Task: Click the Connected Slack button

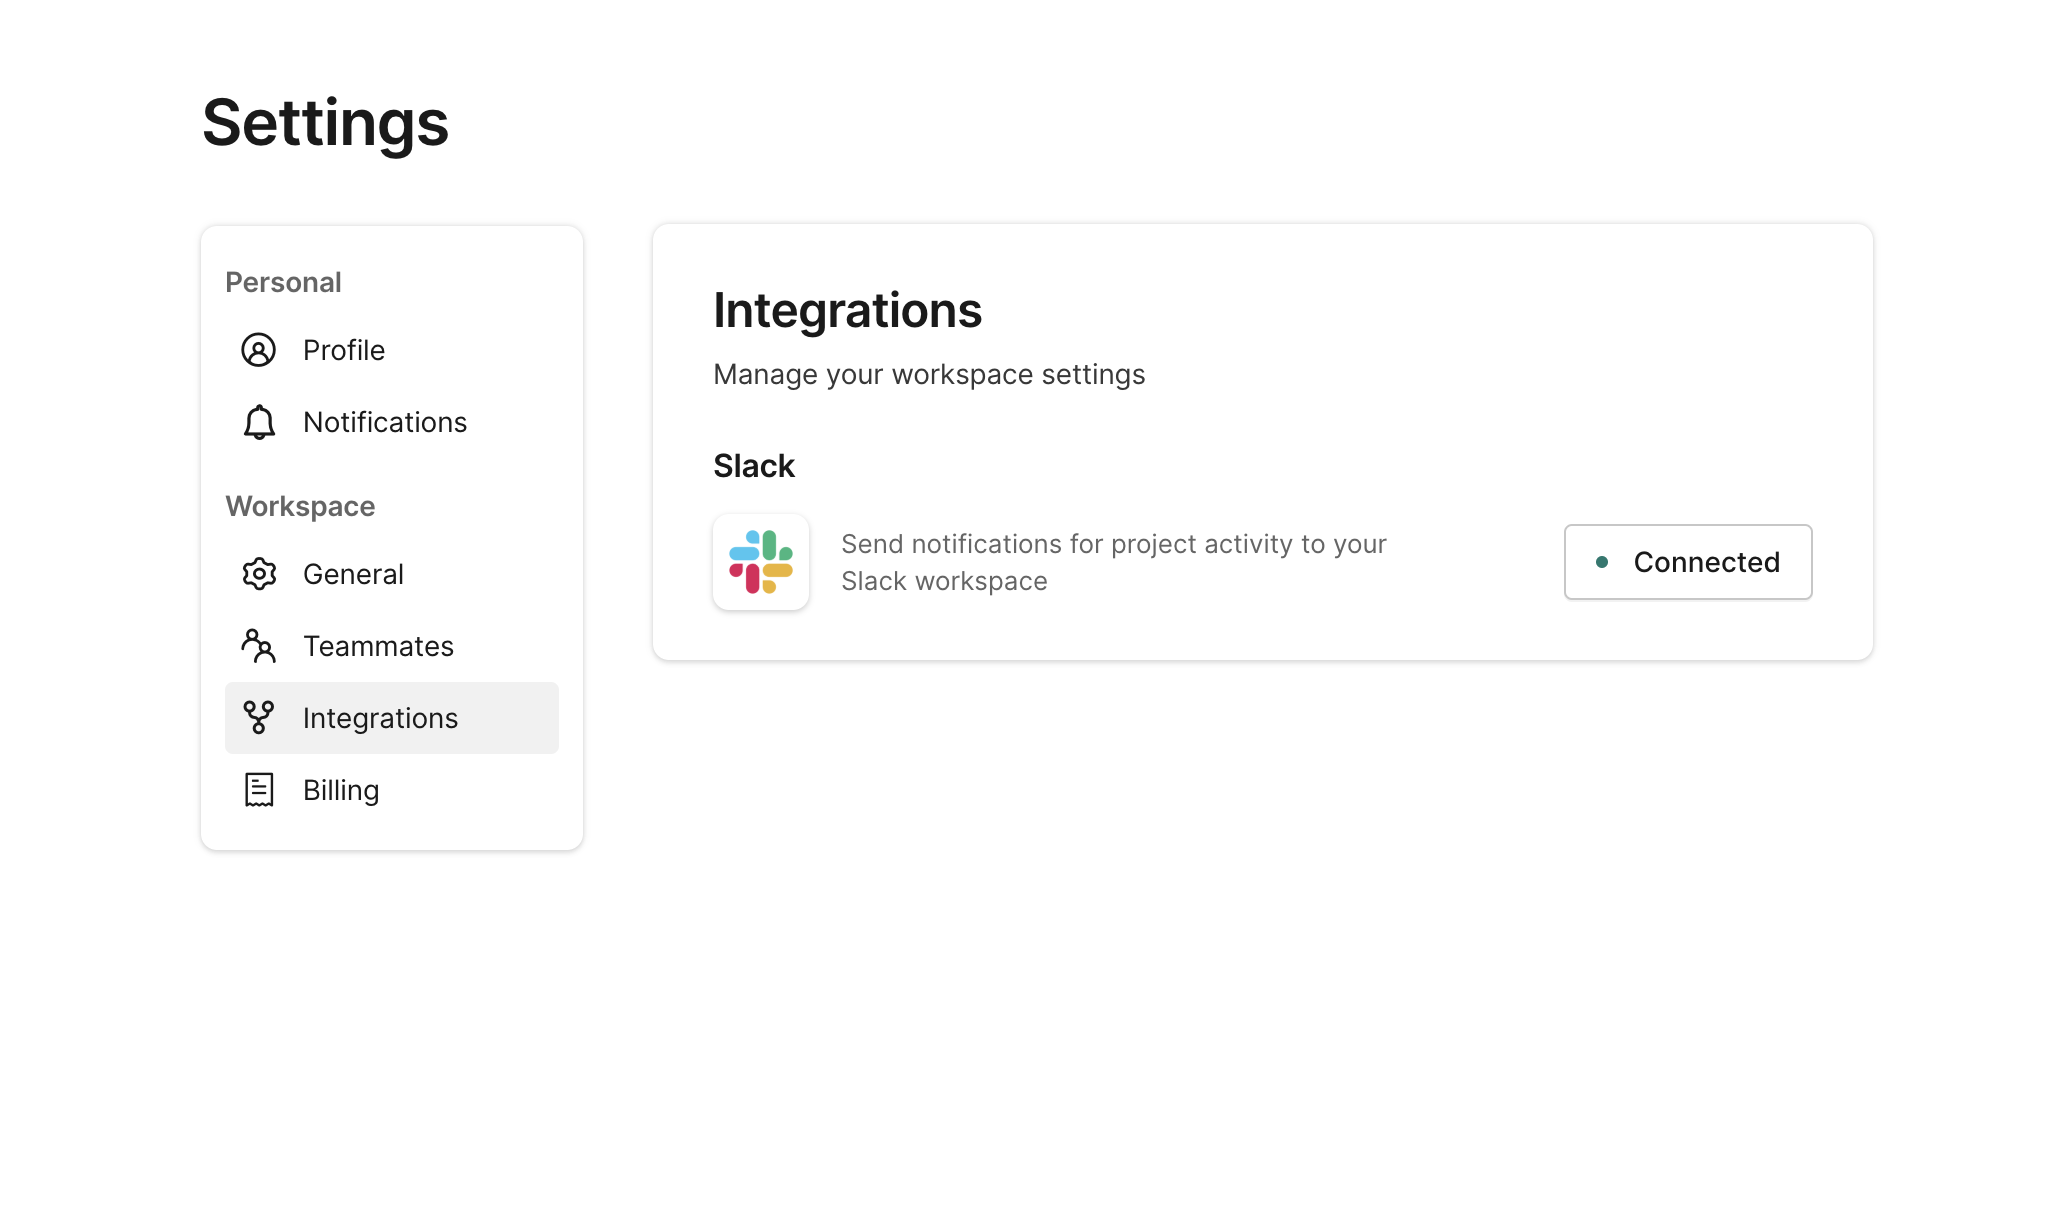Action: tap(1688, 562)
